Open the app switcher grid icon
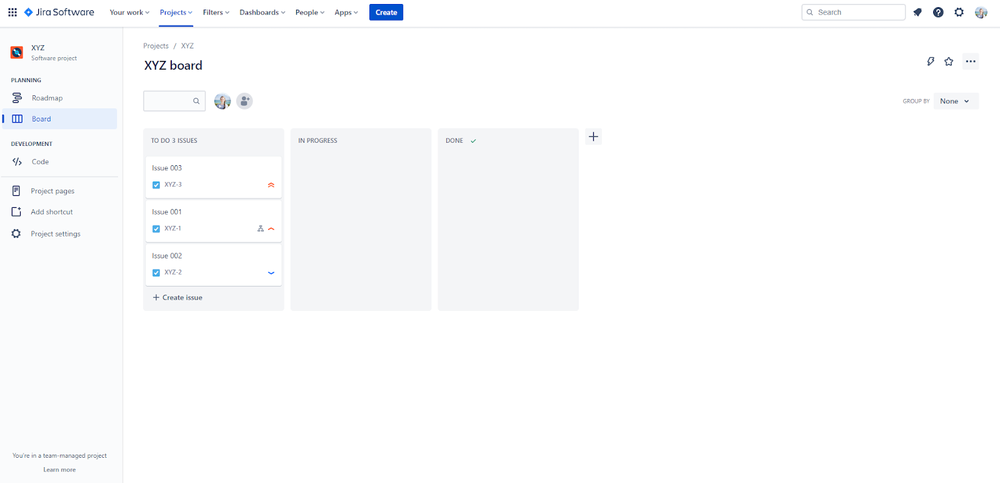1000x483 pixels. pyautogui.click(x=12, y=12)
